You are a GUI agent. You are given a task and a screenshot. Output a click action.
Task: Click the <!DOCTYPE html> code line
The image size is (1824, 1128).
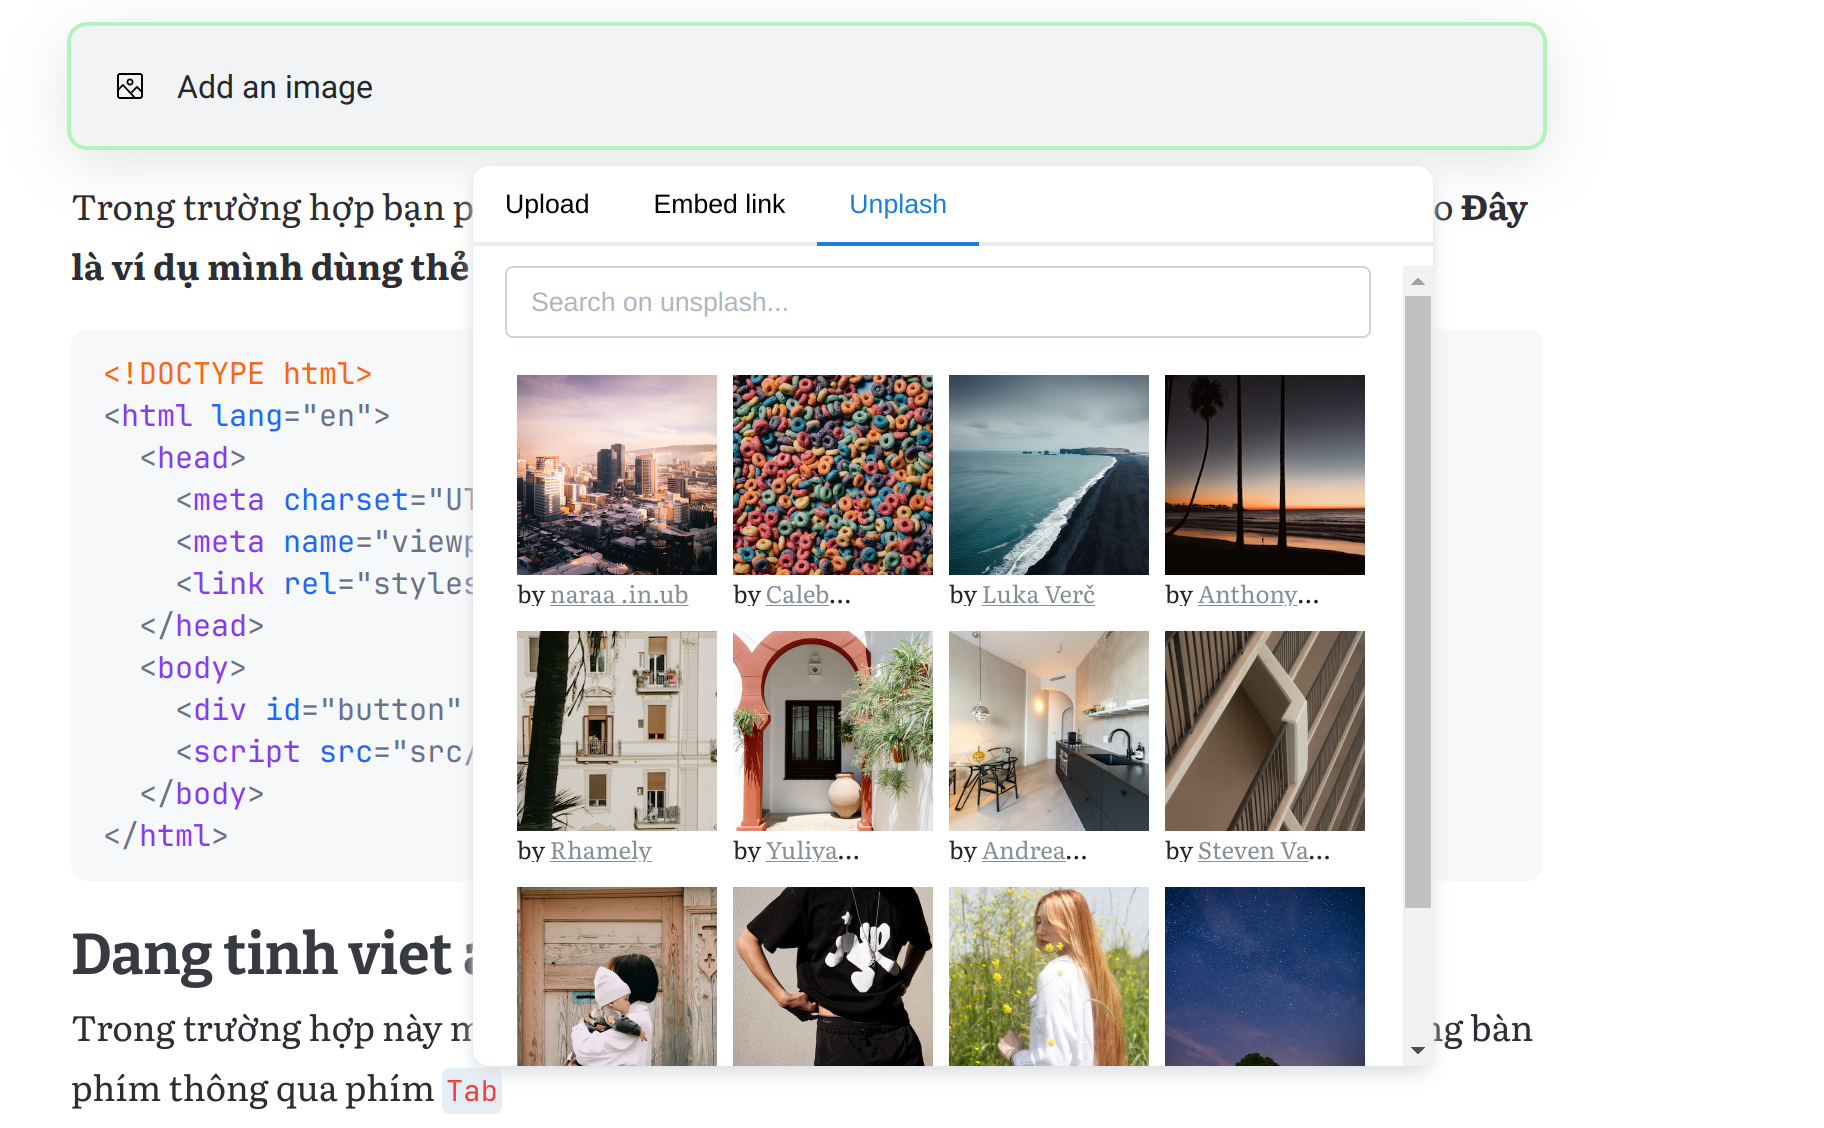point(238,374)
